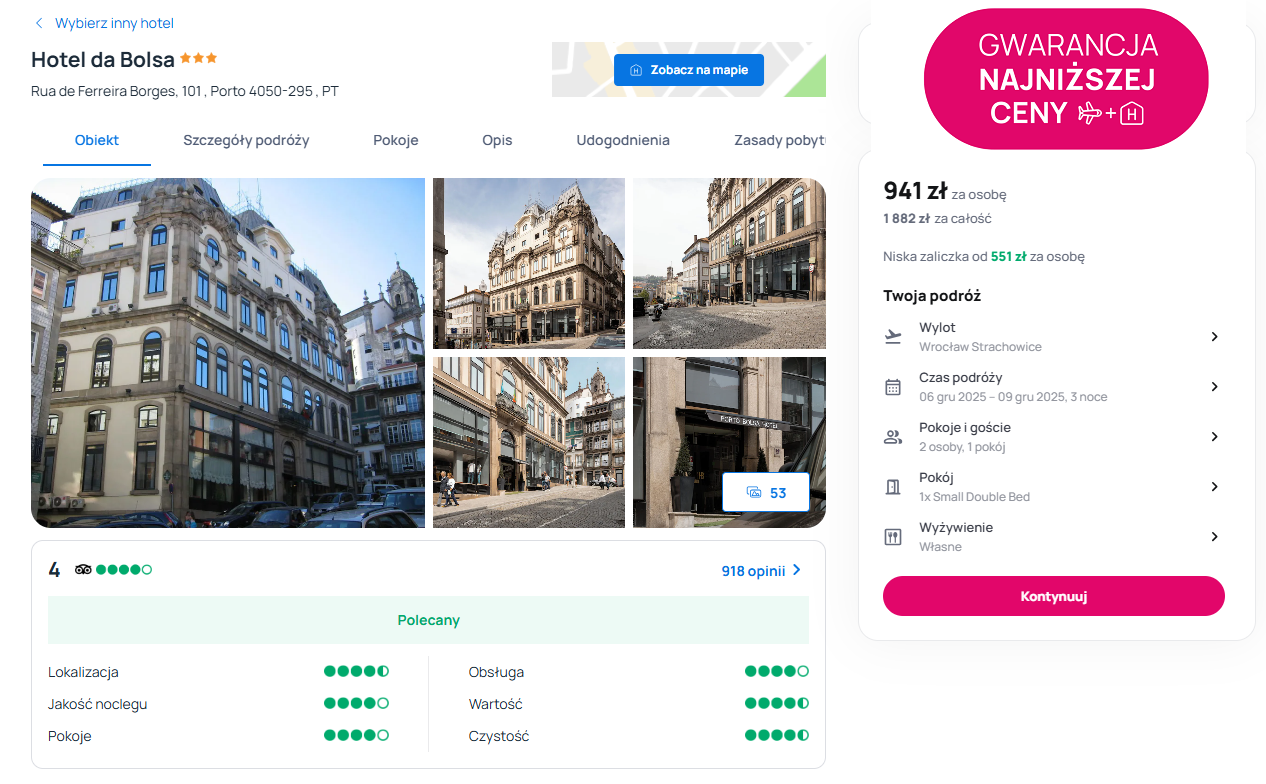Open the 918 opinii reviews link
Viewport: 1266px width, 784px height.
(x=761, y=571)
